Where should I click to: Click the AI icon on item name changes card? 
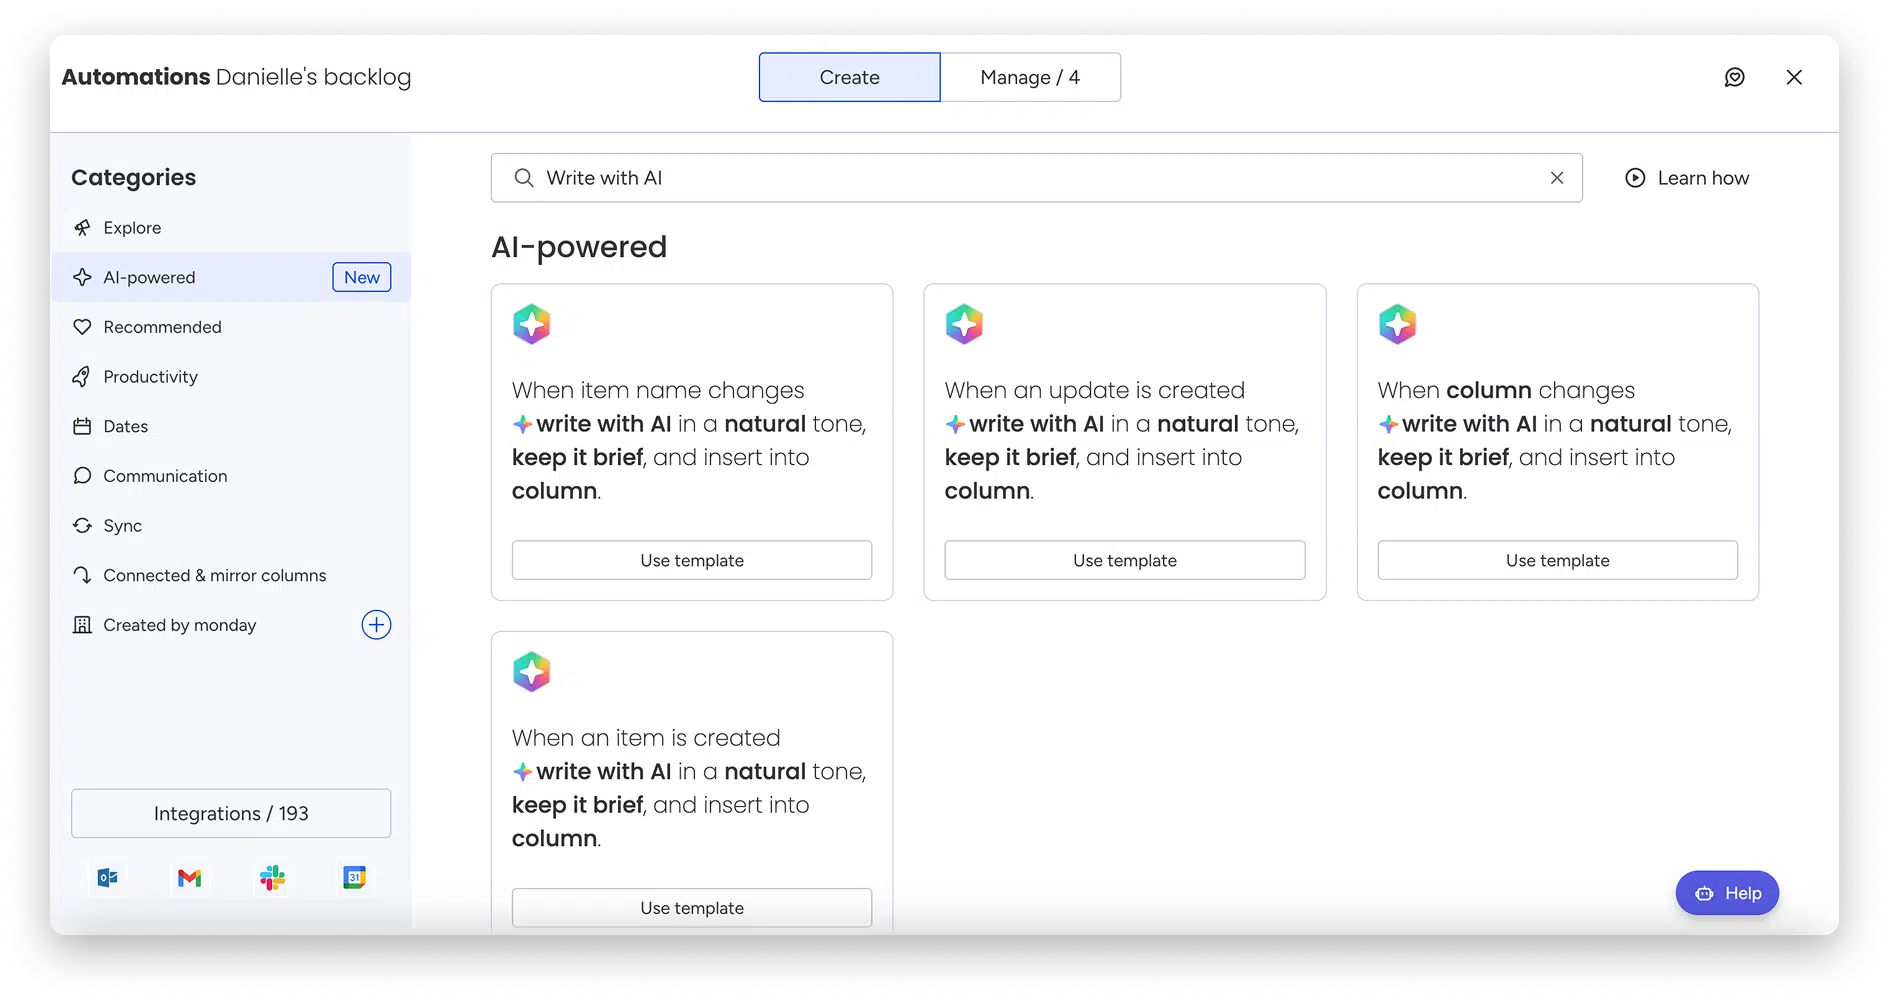(532, 325)
